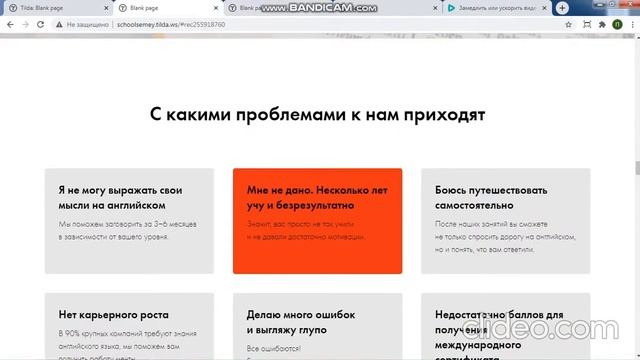Click text 'Мы поможем заговорить за 3-6 месяцев'
This screenshot has width=640, height=360.
point(128,224)
